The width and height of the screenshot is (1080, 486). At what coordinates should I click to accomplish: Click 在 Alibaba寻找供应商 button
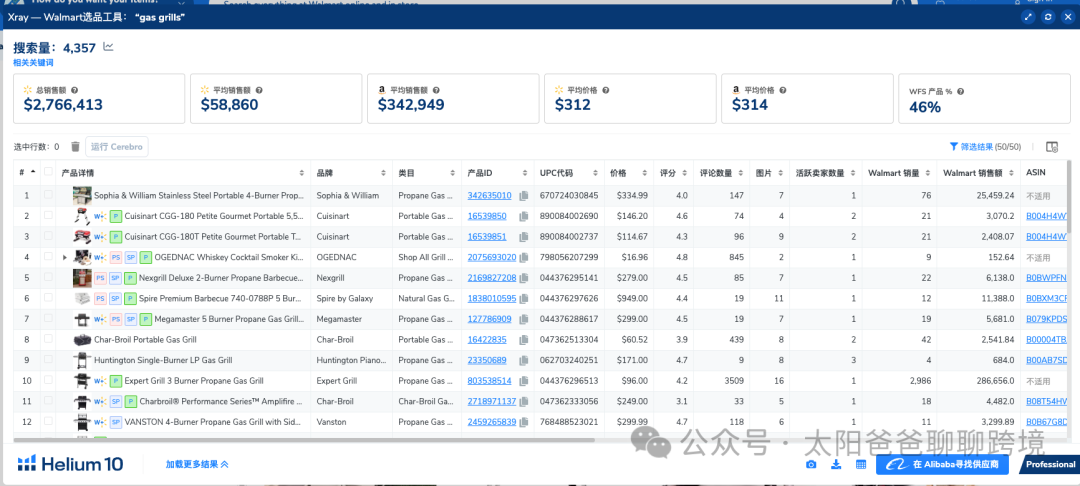tap(942, 465)
